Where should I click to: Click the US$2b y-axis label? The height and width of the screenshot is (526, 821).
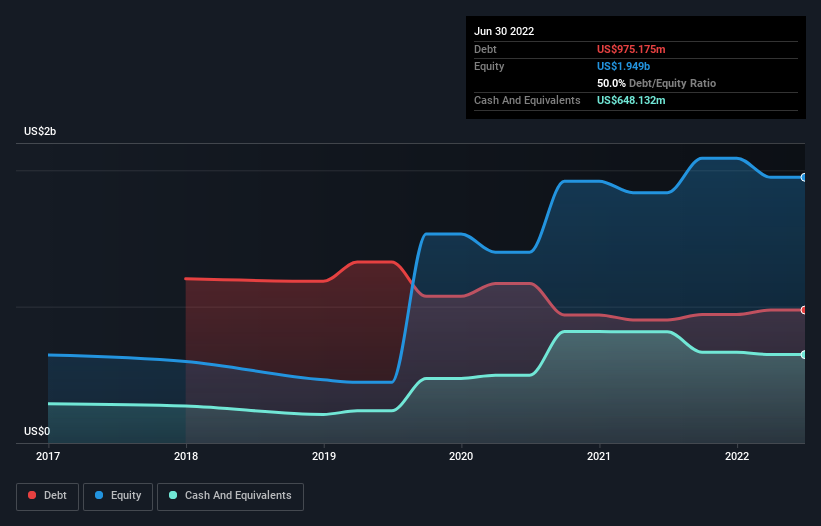(40, 131)
